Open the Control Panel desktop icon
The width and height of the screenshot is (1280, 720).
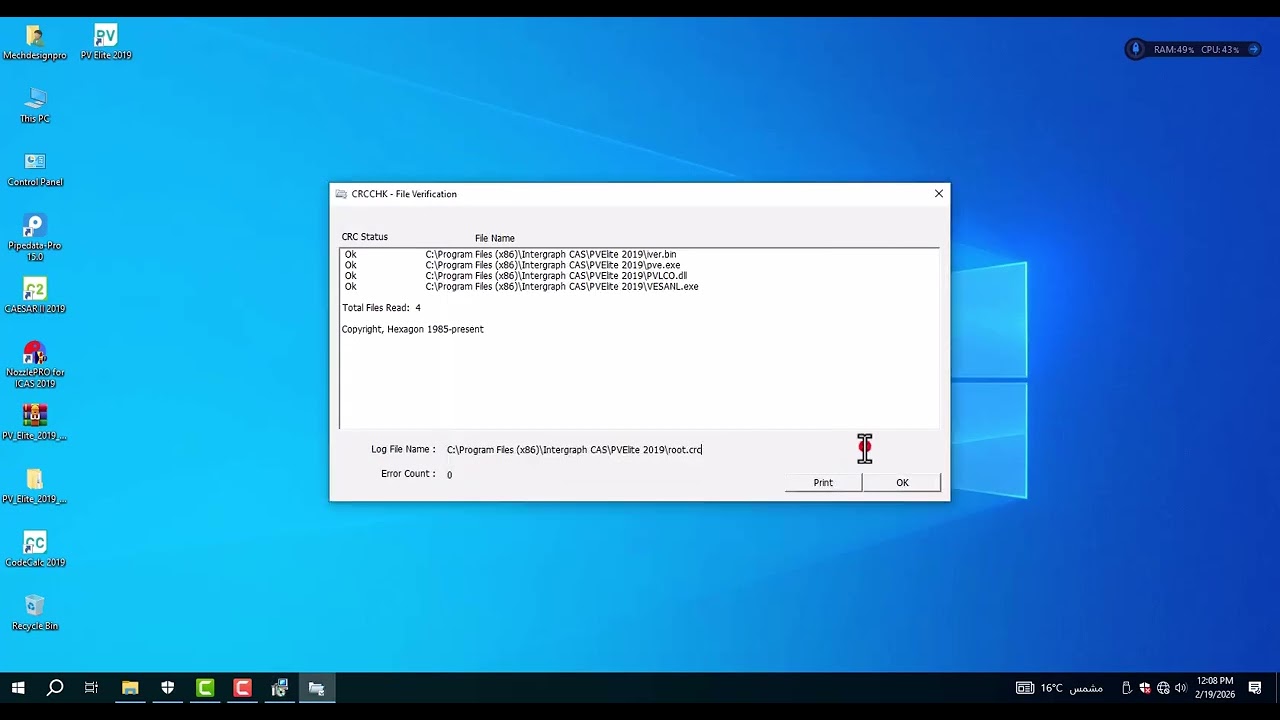[35, 169]
